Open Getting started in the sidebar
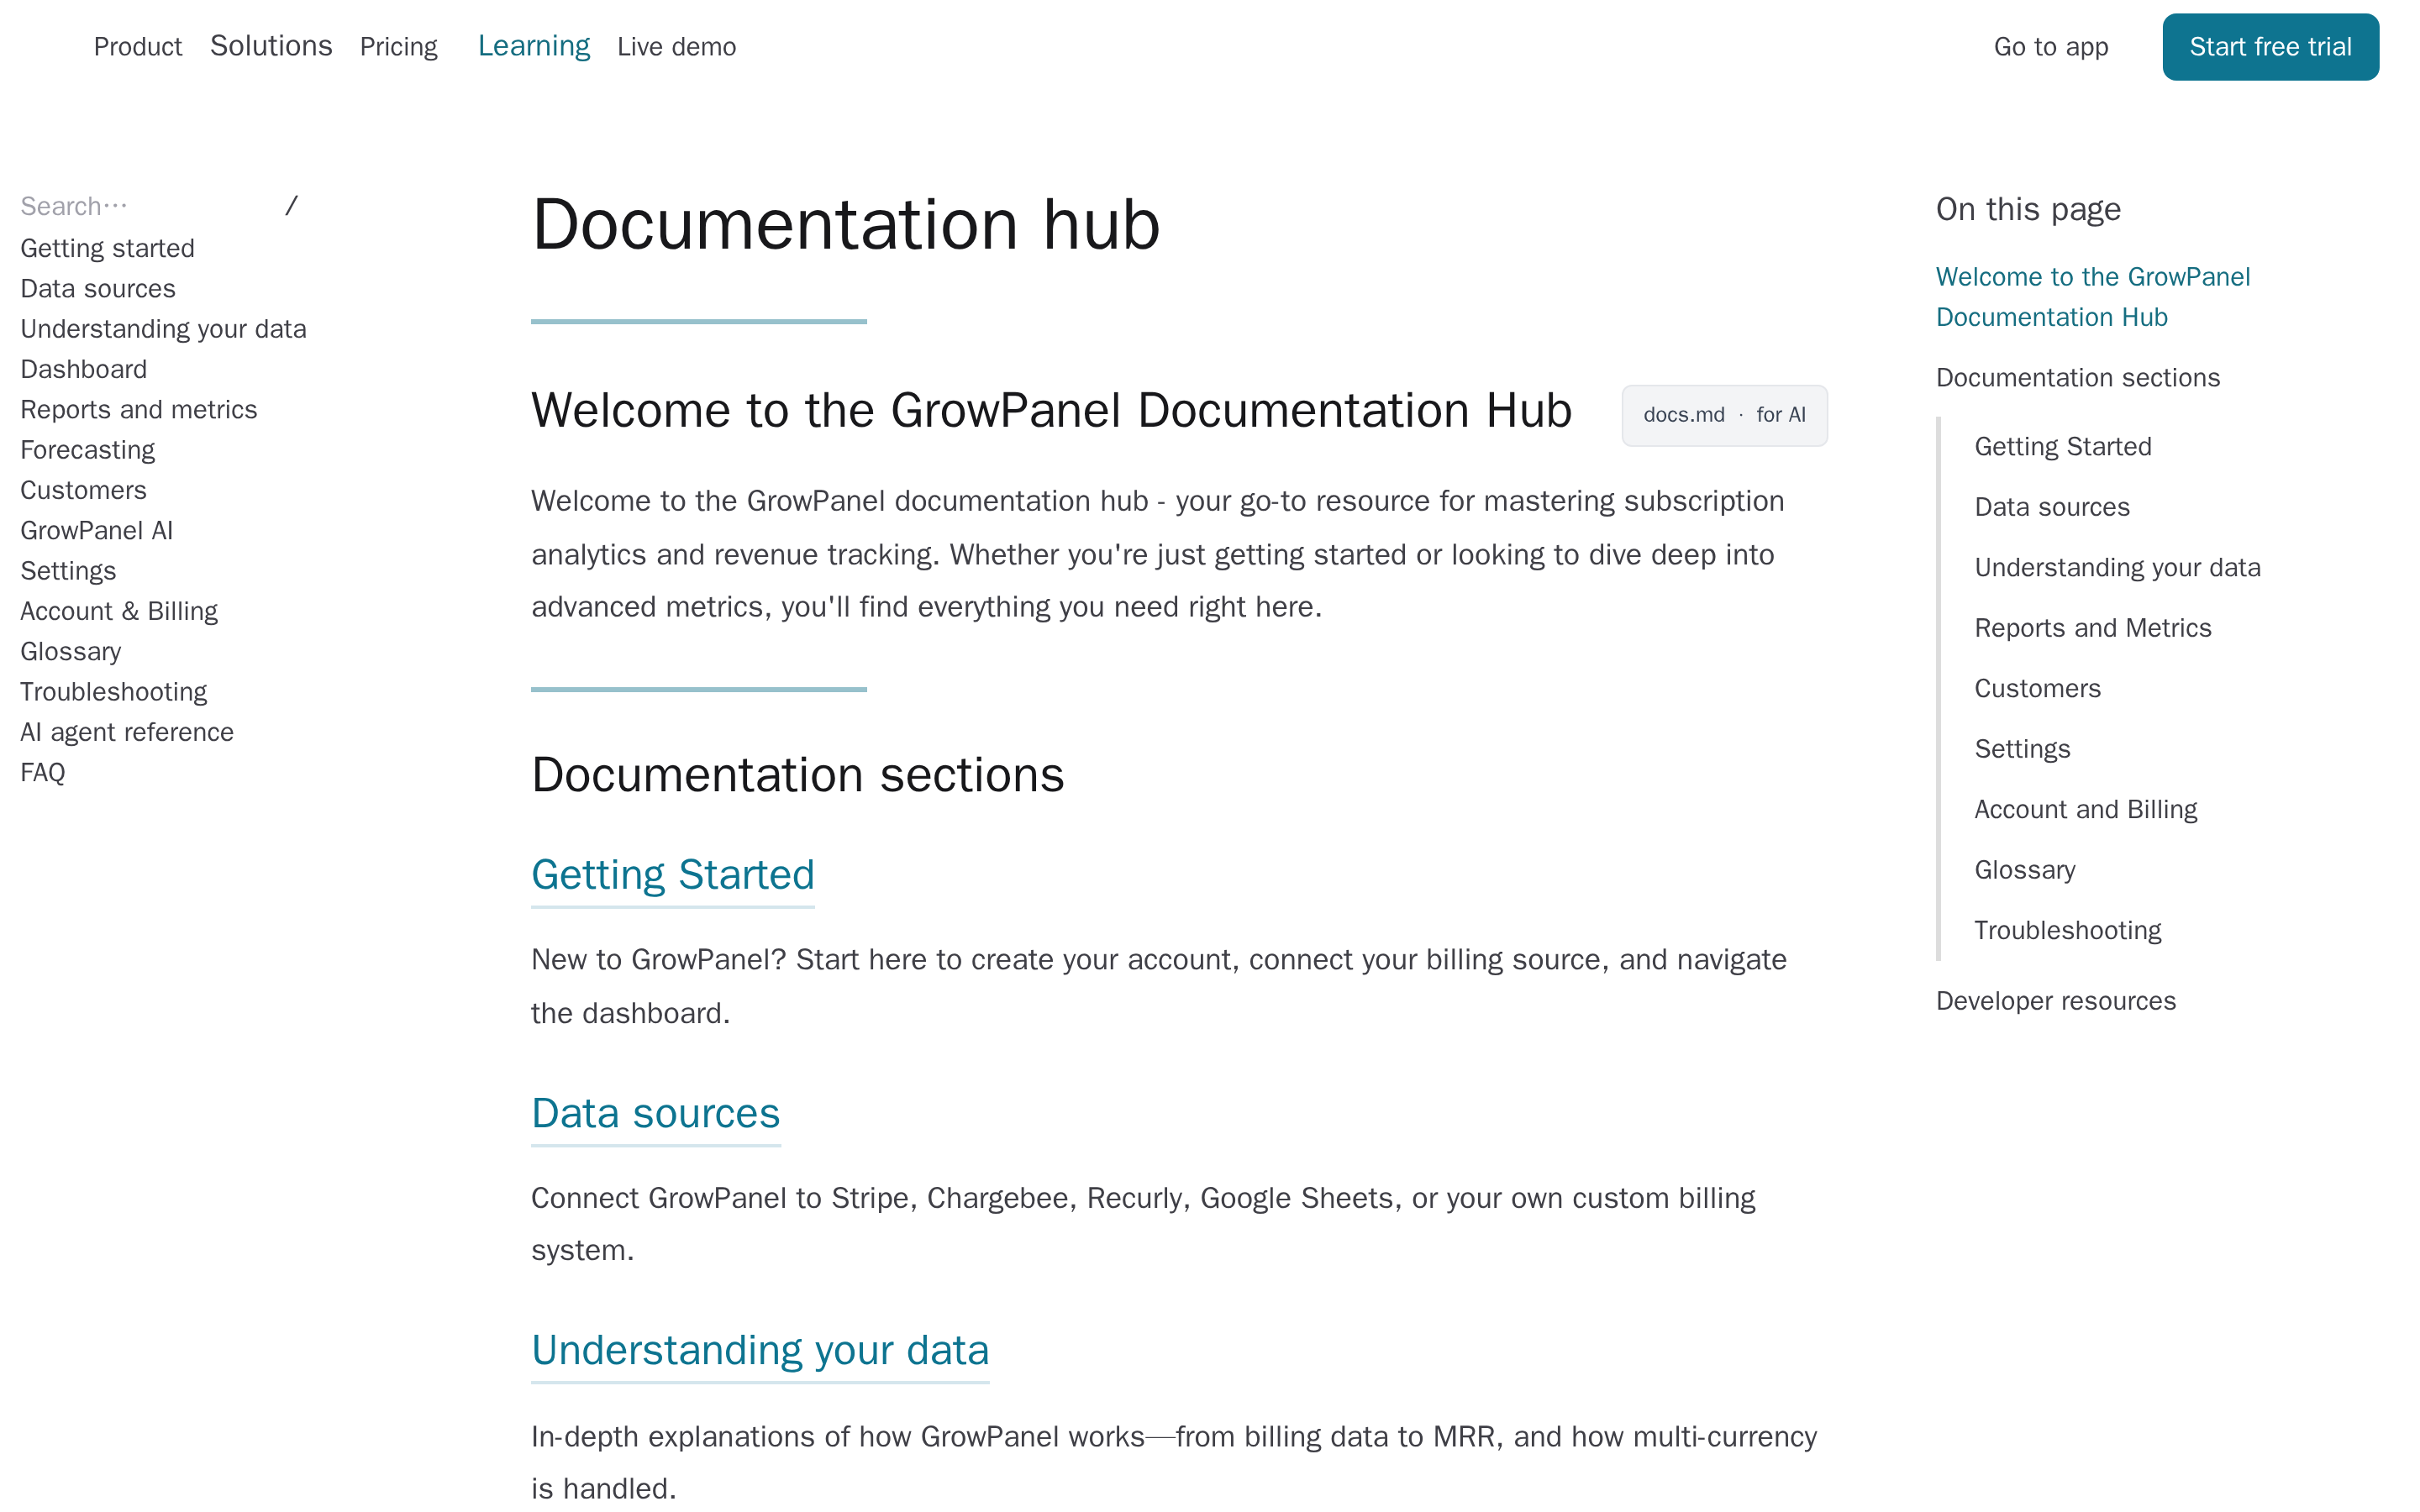Image resolution: width=2420 pixels, height=1512 pixels. coord(108,248)
